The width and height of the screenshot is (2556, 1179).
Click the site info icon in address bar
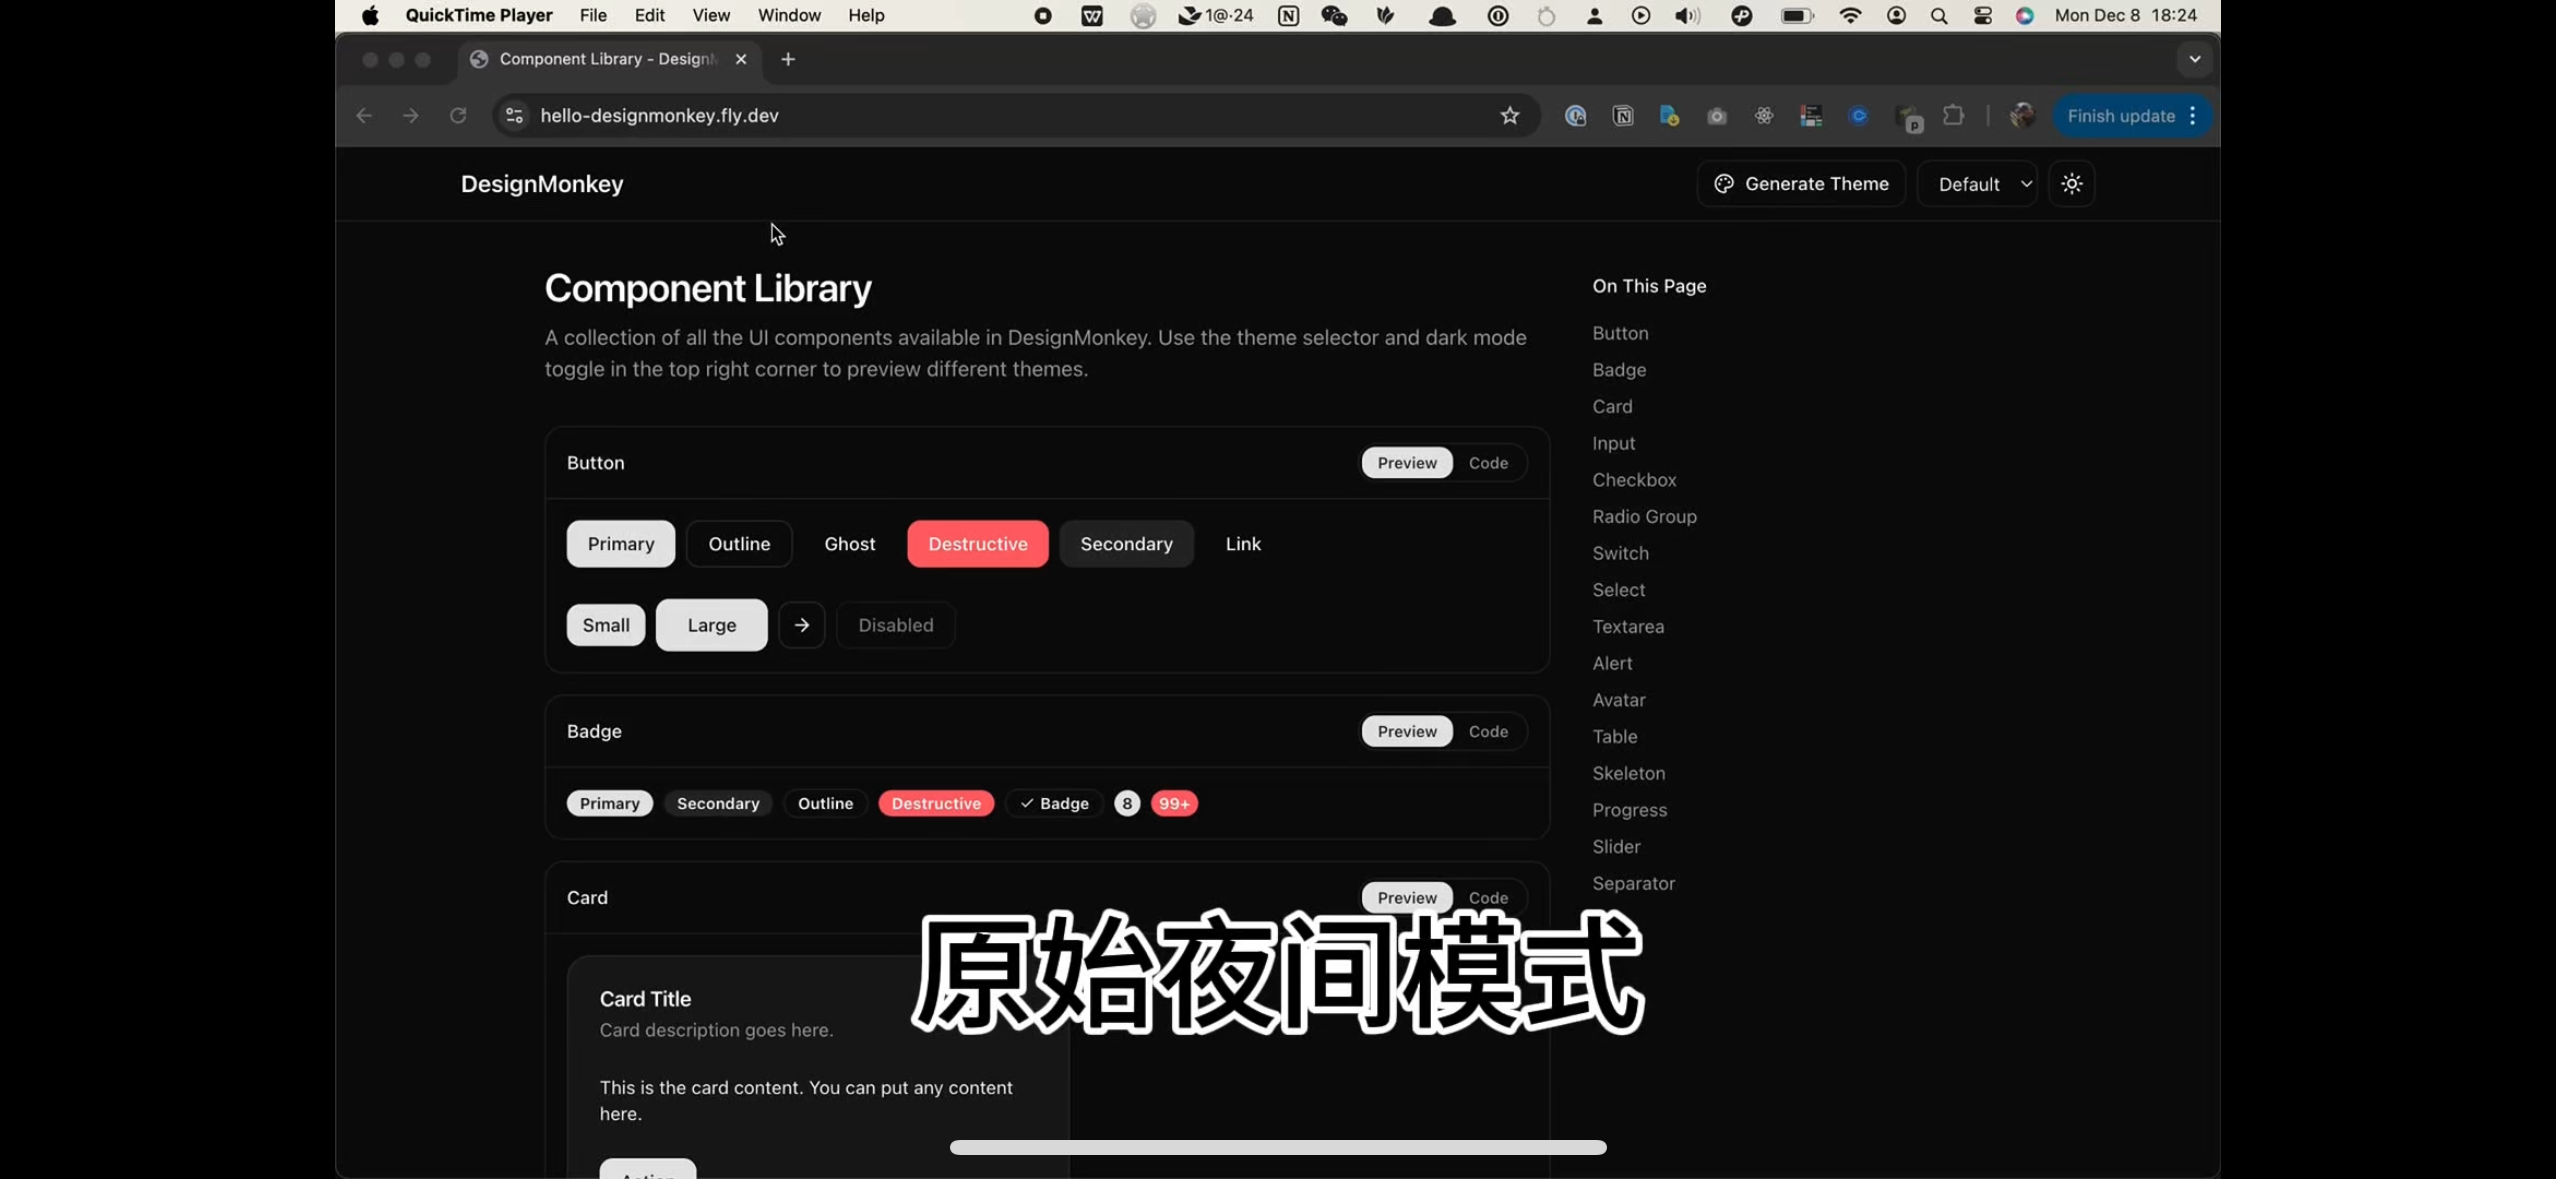pos(514,116)
